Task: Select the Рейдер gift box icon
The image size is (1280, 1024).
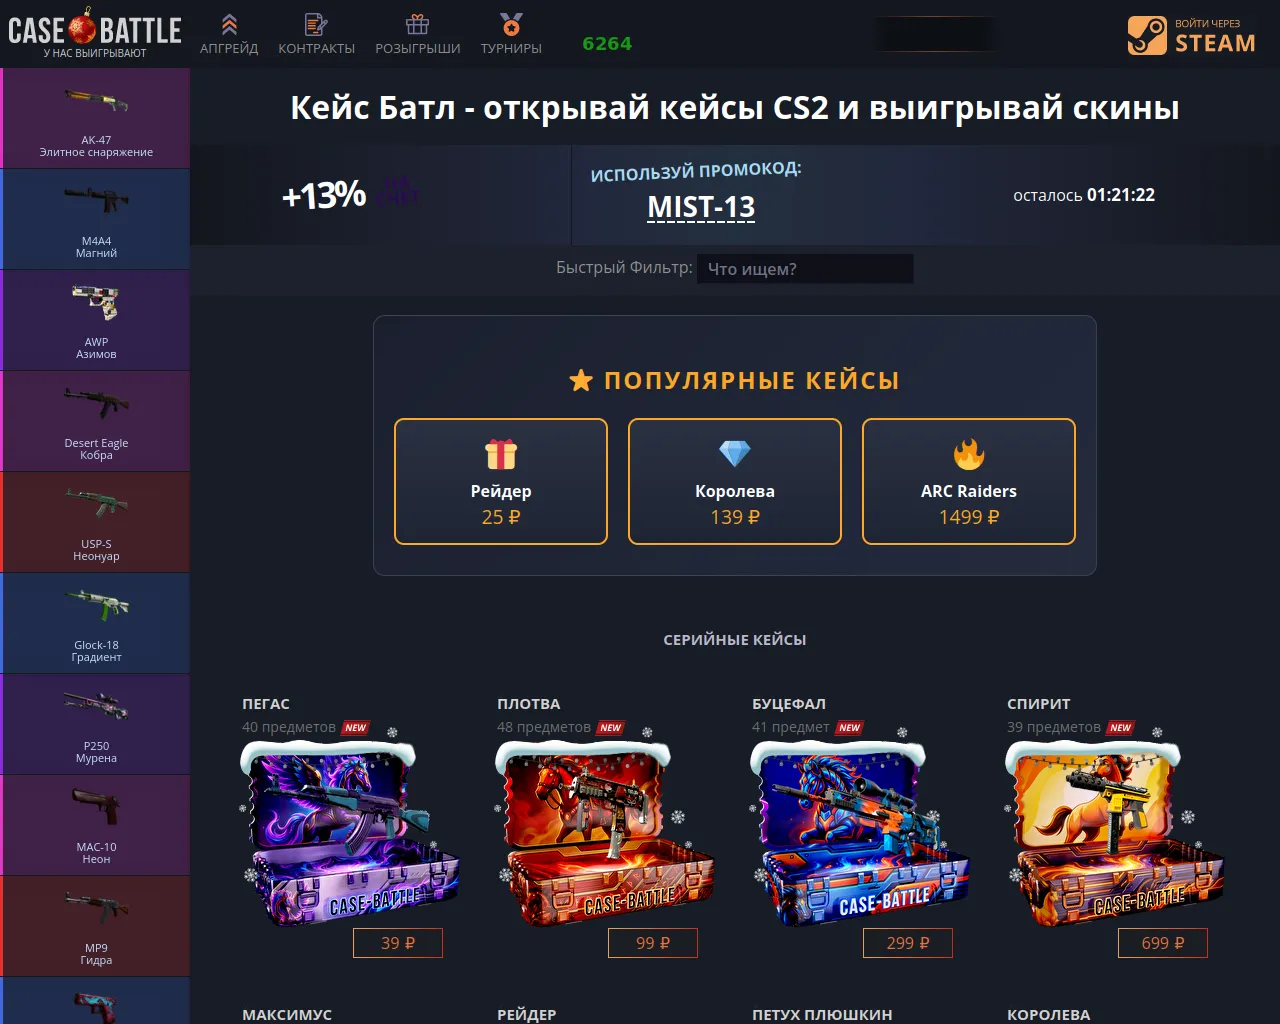Action: (501, 454)
